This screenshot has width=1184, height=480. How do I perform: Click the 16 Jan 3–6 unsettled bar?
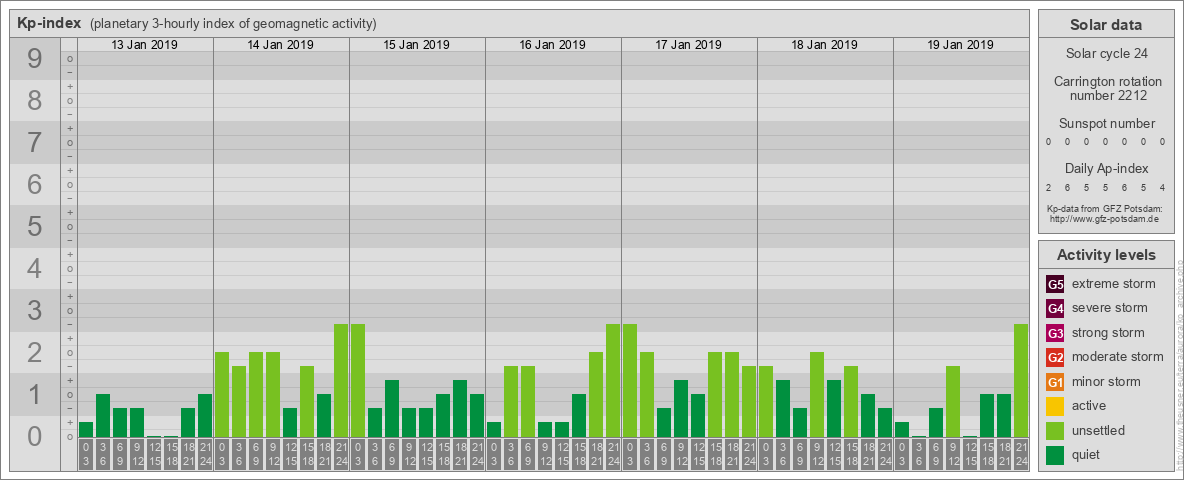(x=510, y=402)
